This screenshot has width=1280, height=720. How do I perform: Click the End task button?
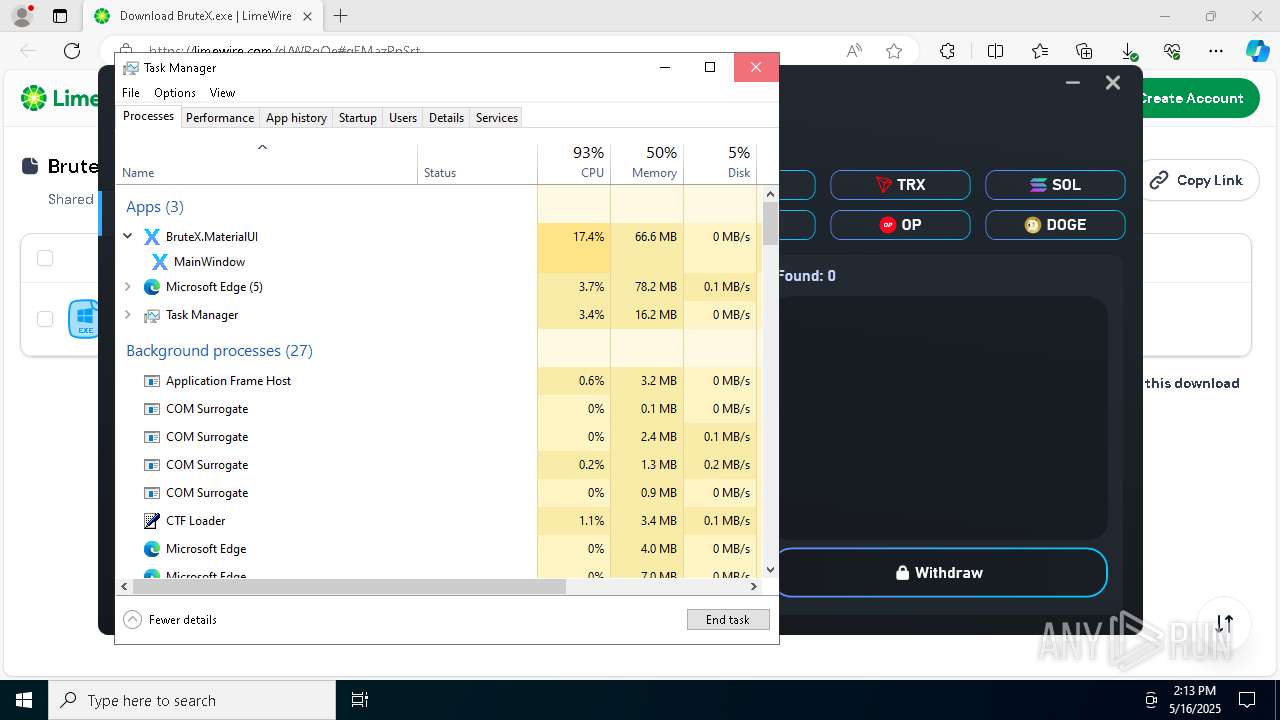coord(728,620)
